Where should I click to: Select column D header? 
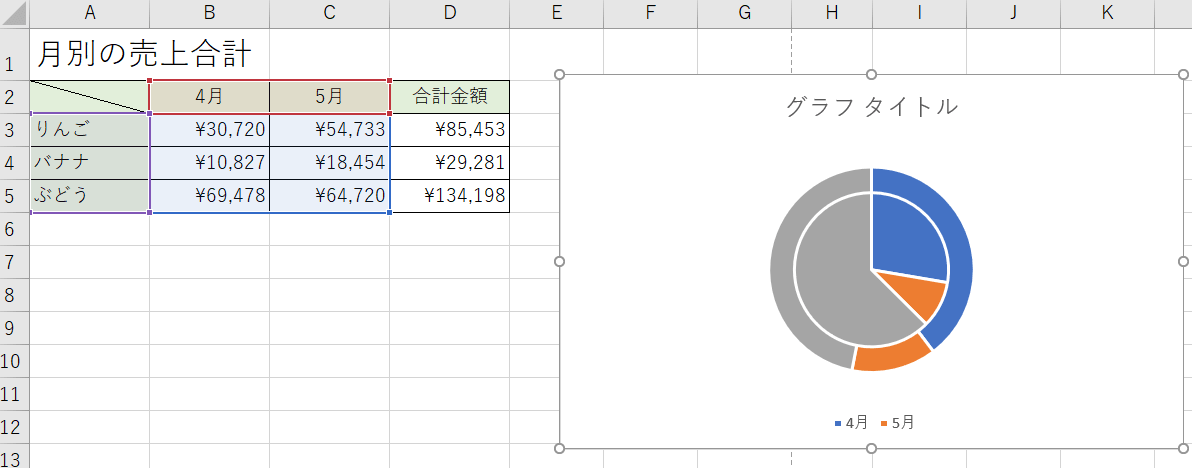pos(450,12)
